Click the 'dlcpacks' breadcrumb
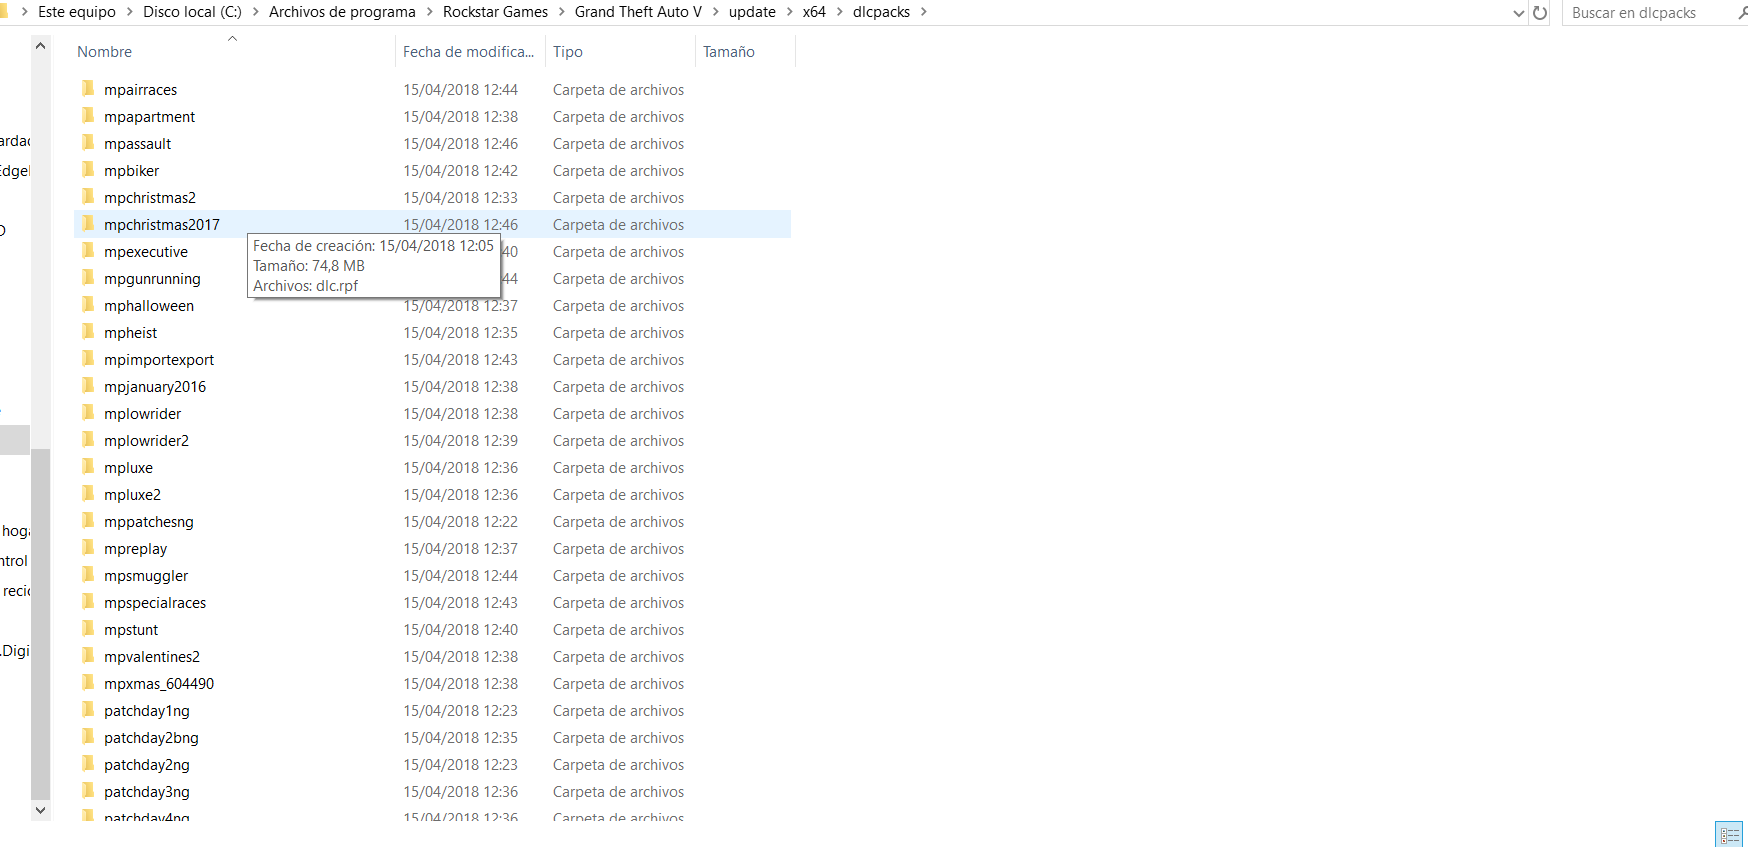Image resolution: width=1748 pixels, height=847 pixels. (881, 12)
